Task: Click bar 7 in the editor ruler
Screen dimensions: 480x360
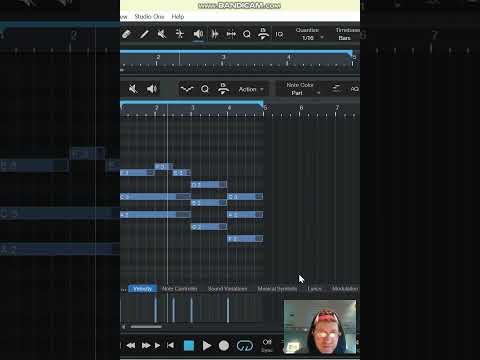Action: coord(337,108)
